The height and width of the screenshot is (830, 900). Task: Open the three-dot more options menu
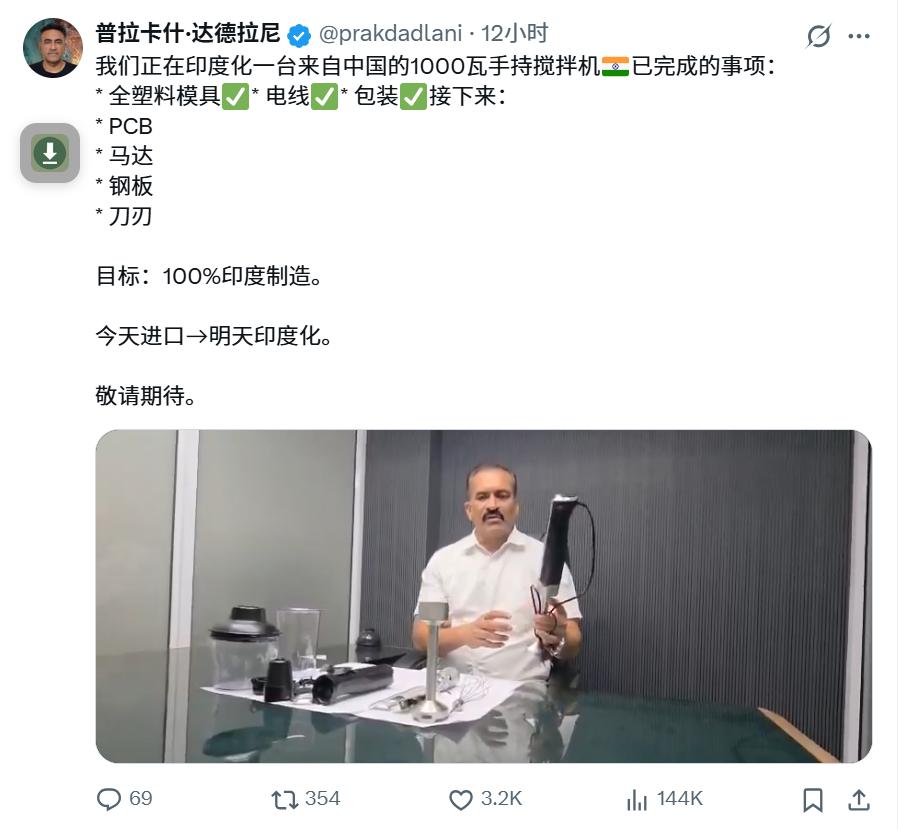click(859, 36)
